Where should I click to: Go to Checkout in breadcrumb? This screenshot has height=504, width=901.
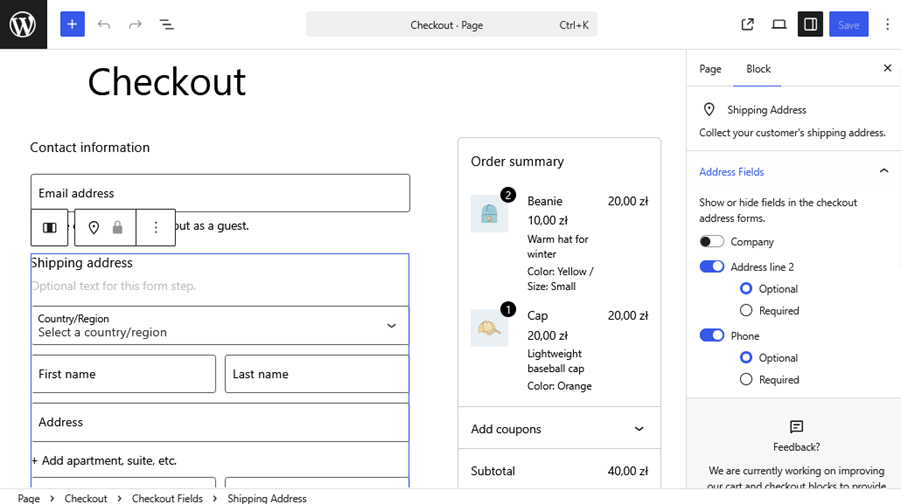pos(86,498)
